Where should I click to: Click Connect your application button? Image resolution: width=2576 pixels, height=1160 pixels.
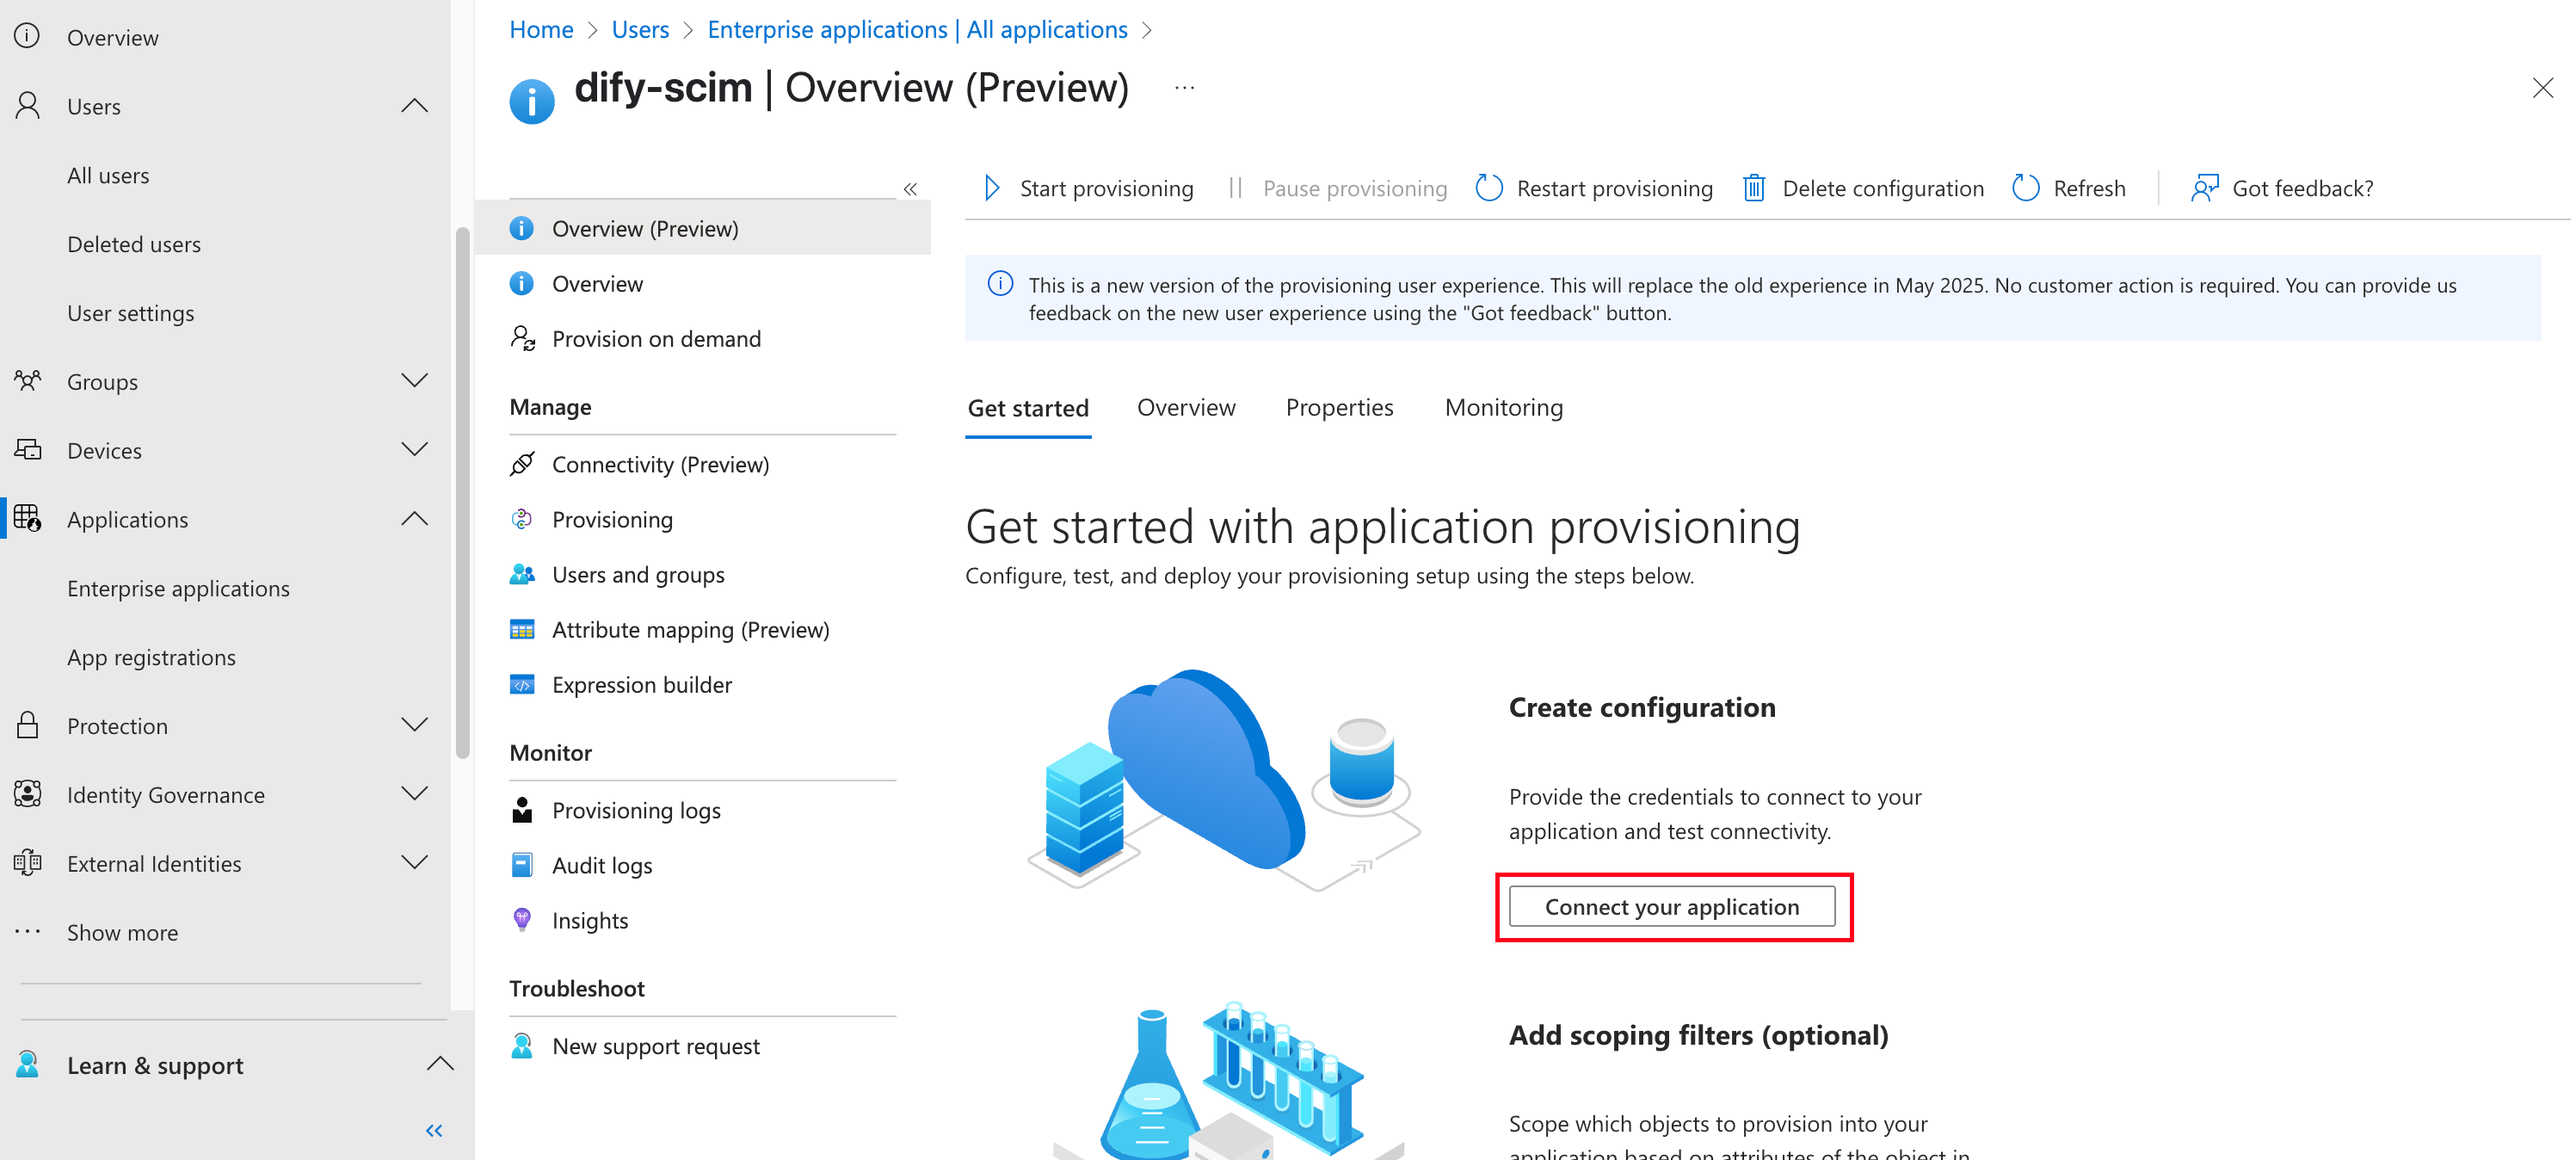[x=1672, y=906]
